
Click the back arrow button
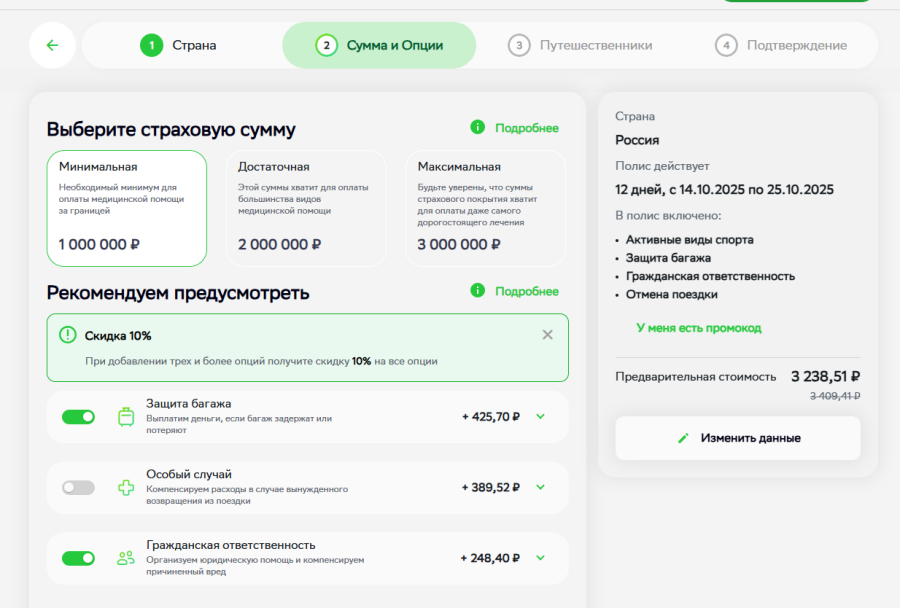click(x=52, y=45)
